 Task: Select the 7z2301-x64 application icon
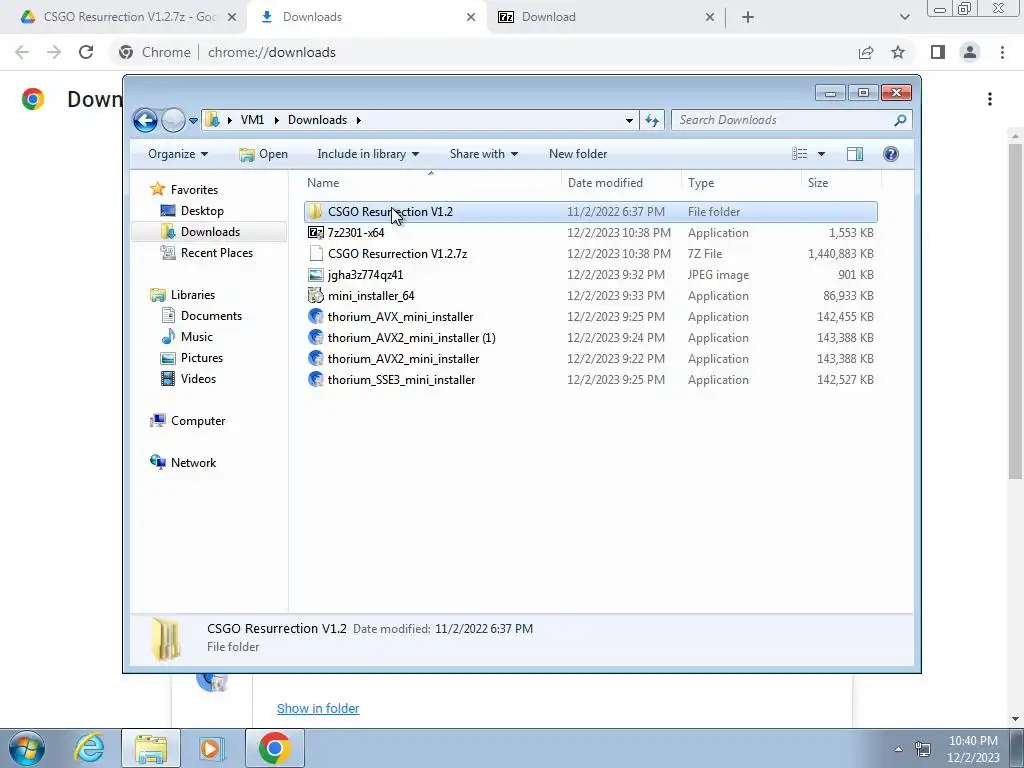coord(316,232)
